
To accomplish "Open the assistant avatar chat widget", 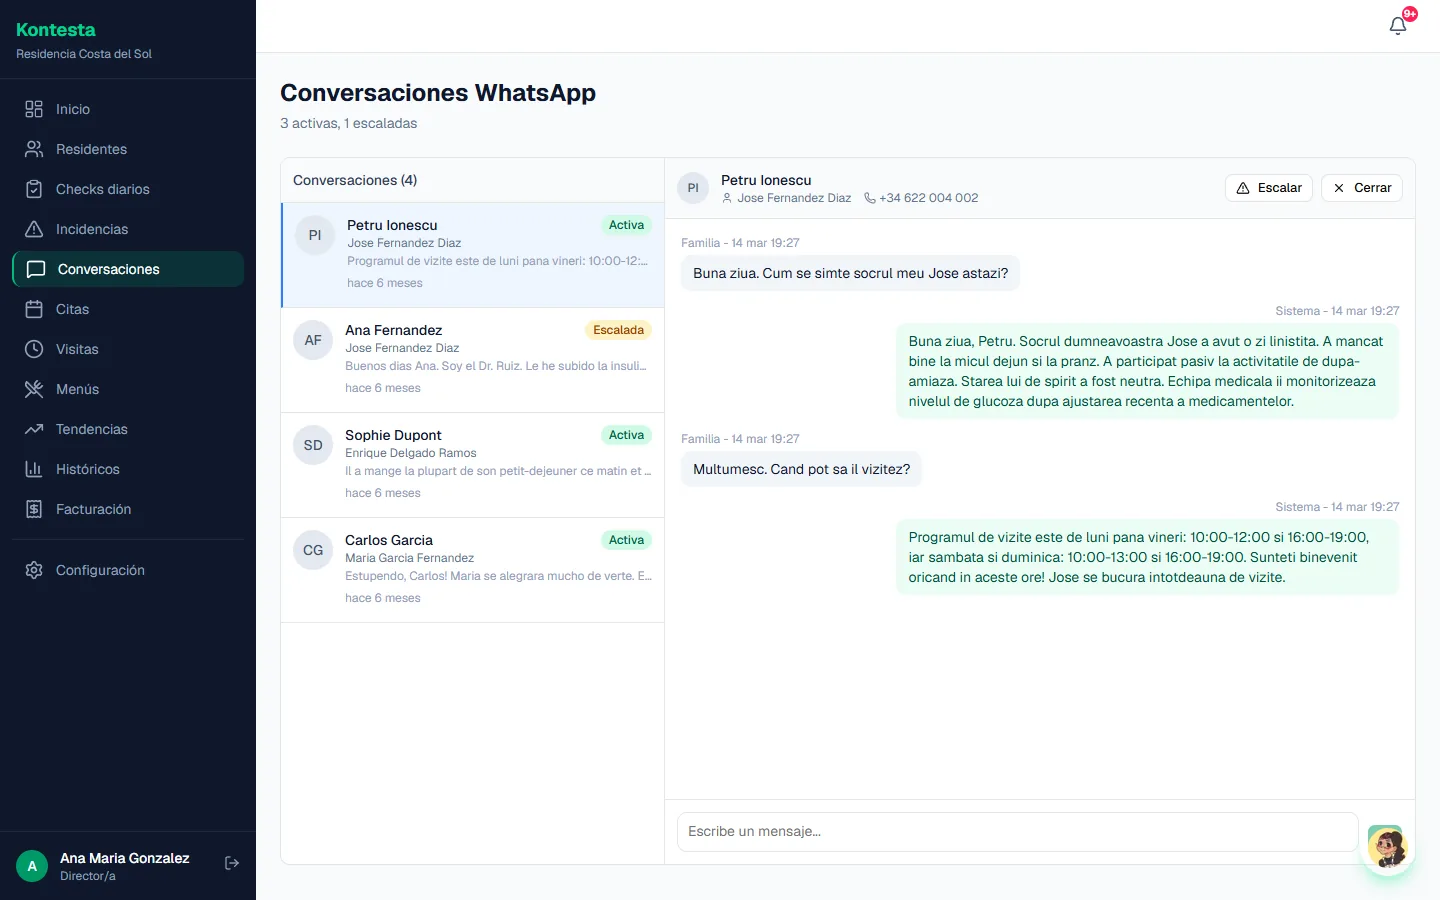I will pos(1387,849).
